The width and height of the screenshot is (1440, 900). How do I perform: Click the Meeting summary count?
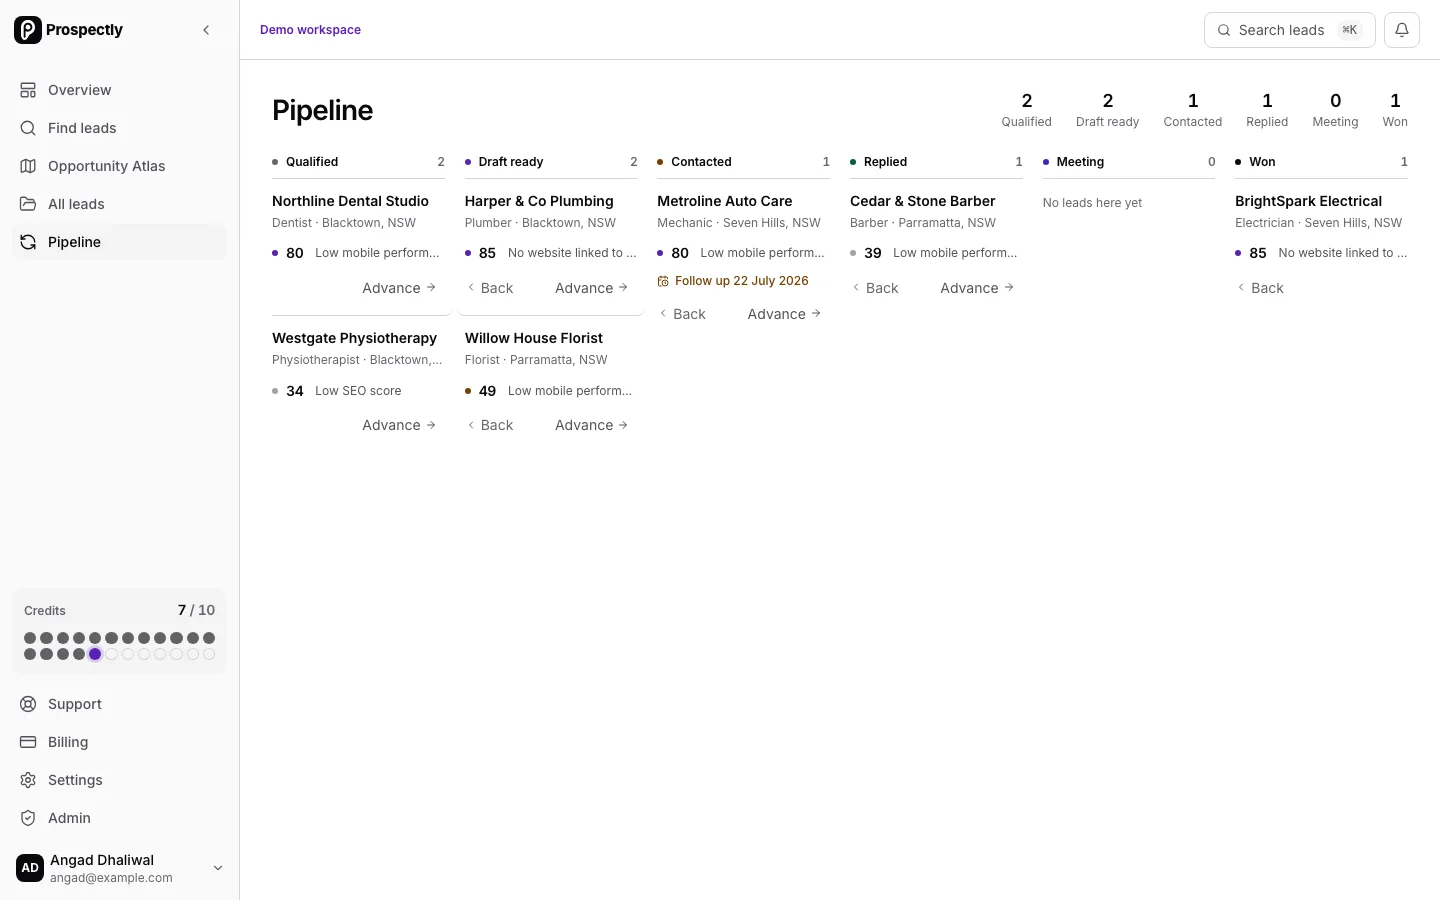click(1335, 110)
